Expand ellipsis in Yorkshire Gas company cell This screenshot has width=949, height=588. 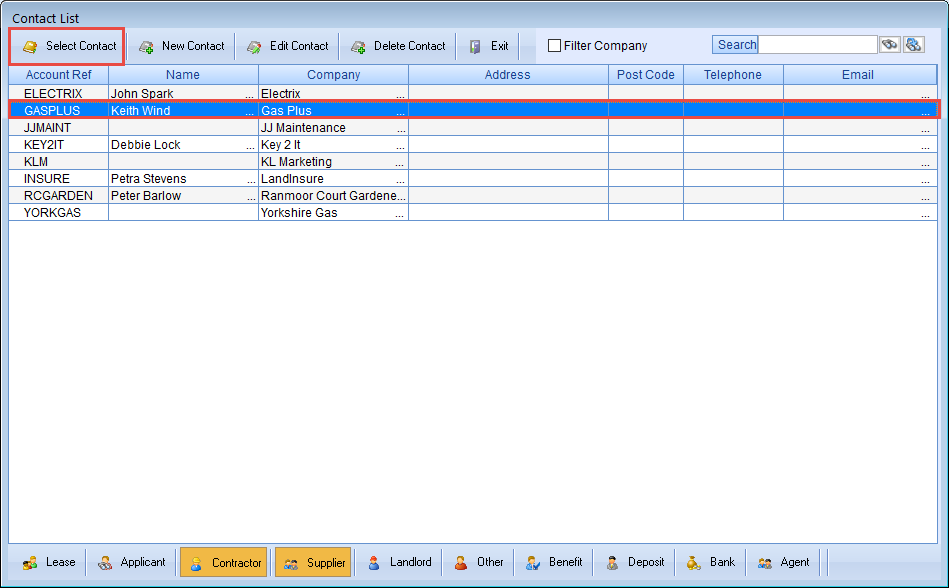point(399,214)
